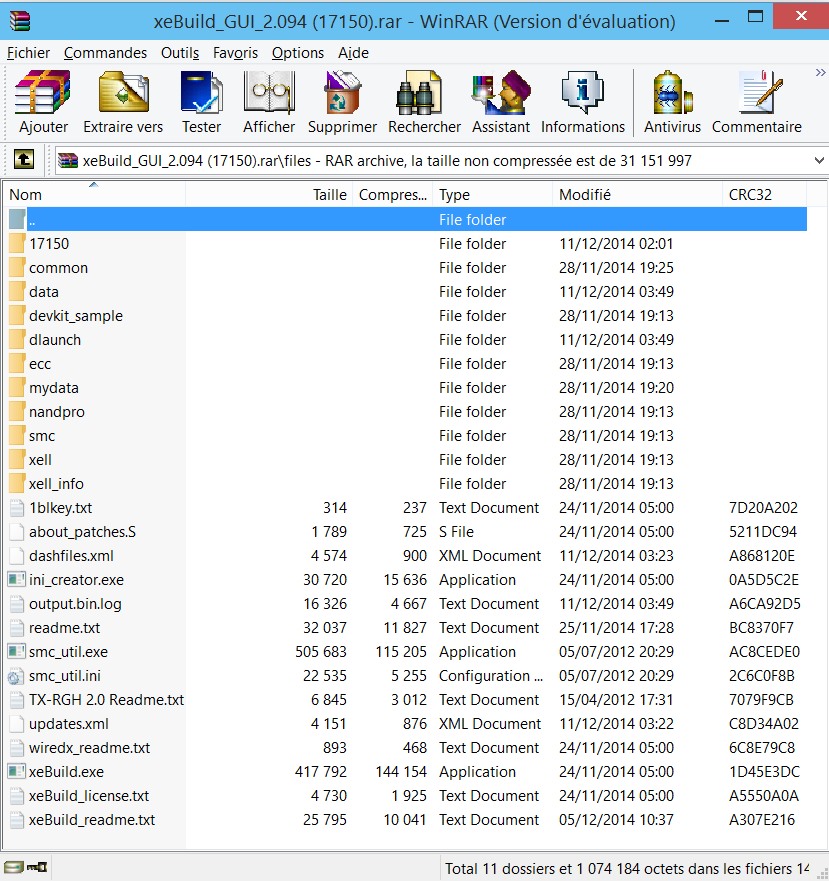The width and height of the screenshot is (829, 881).
Task: Expand the hidden toolbar buttons chevron
Action: 820,72
